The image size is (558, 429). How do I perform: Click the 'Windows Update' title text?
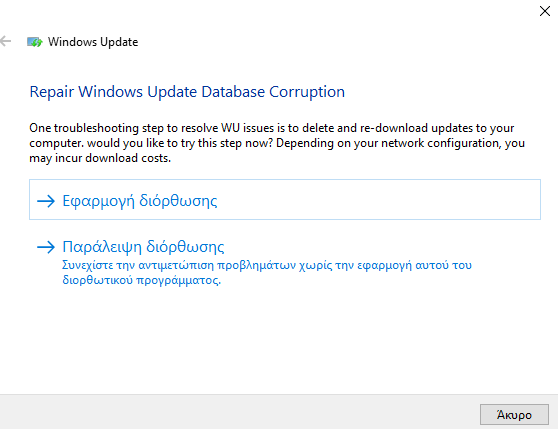pyautogui.click(x=93, y=42)
